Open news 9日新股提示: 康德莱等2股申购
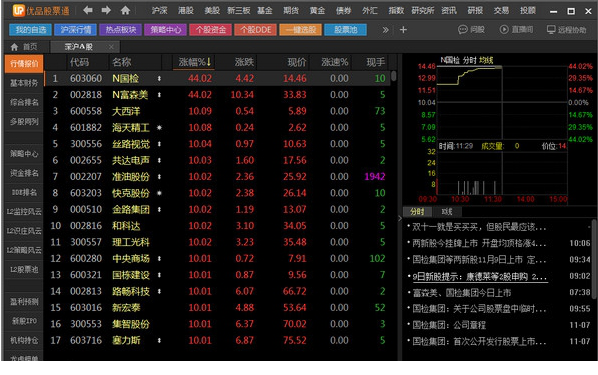The image size is (598, 375). [480, 277]
